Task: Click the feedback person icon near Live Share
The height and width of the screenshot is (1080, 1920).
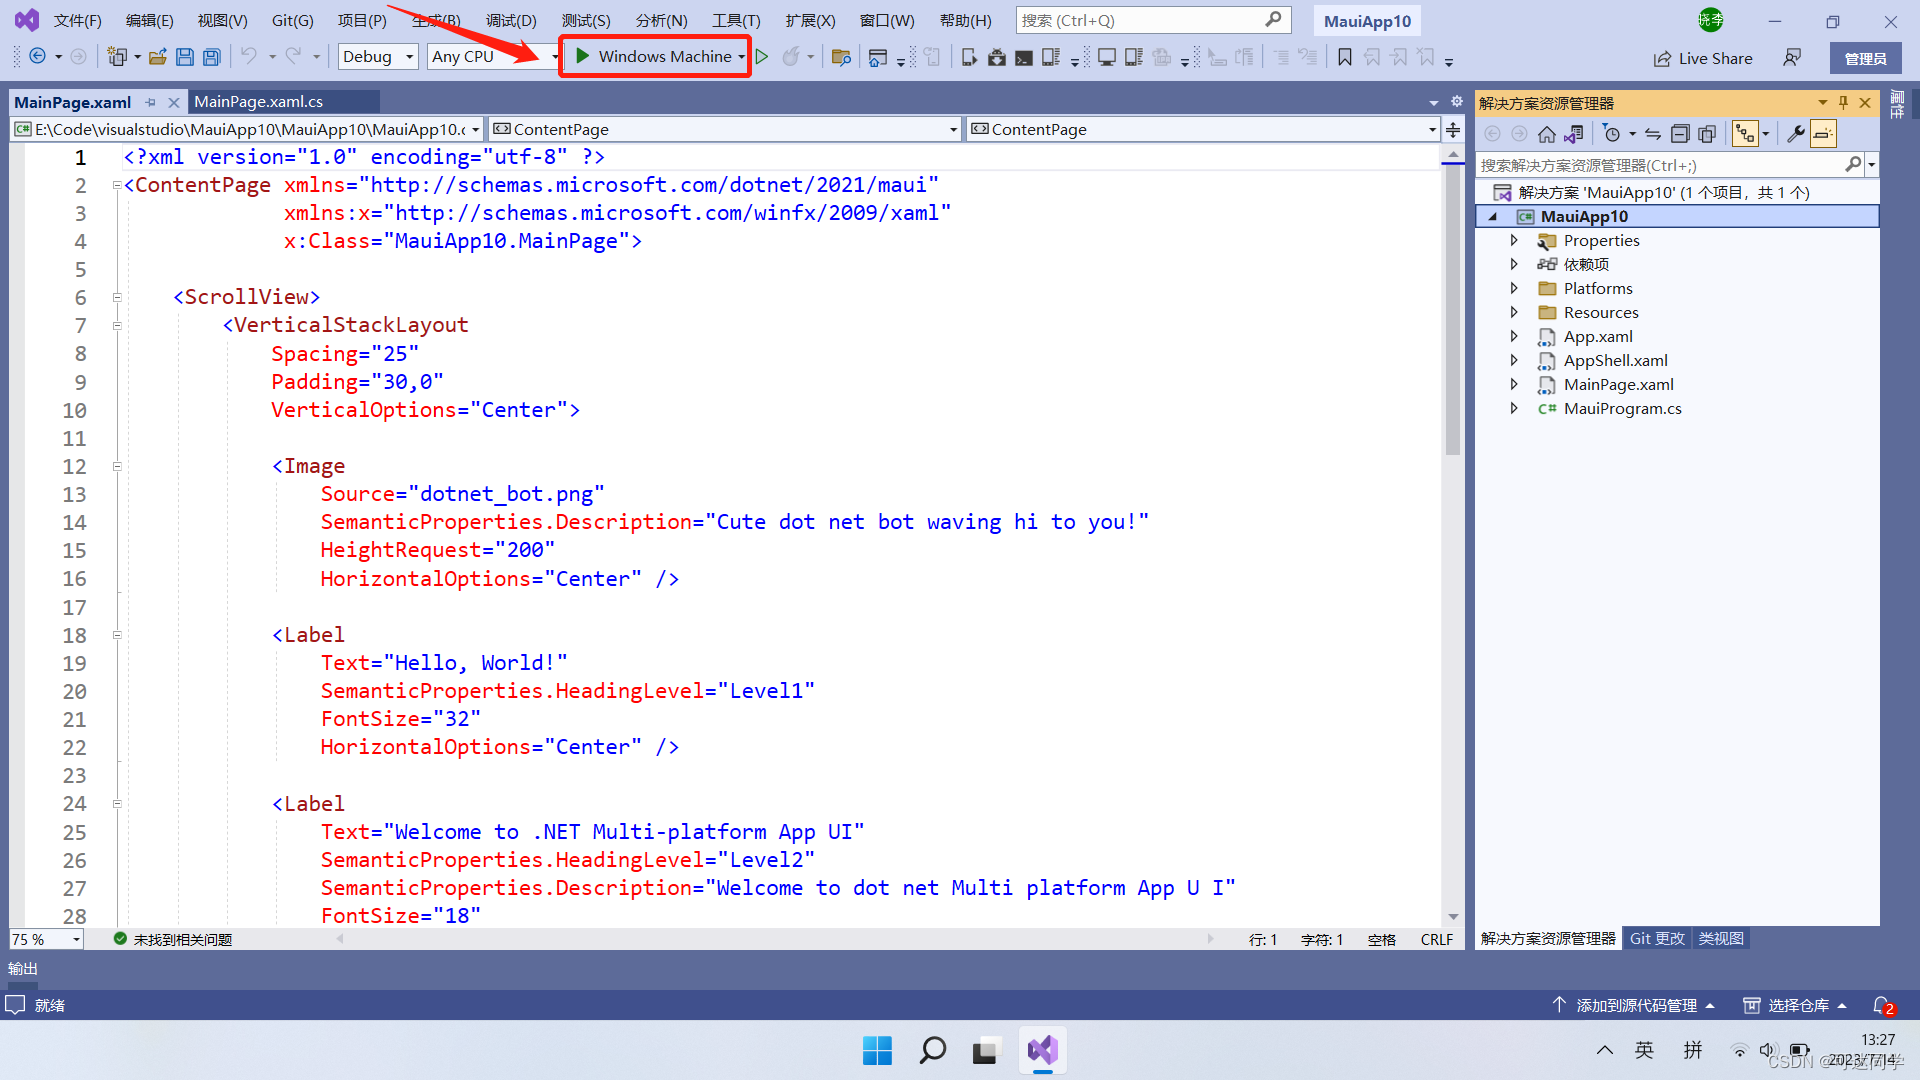Action: click(x=1792, y=58)
